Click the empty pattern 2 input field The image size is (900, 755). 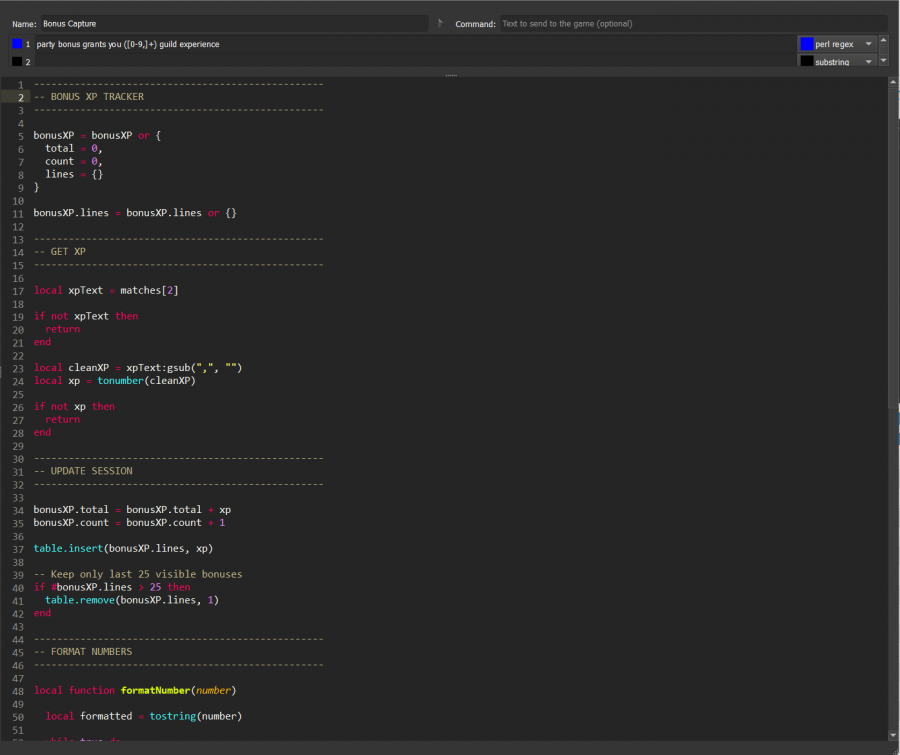click(414, 61)
